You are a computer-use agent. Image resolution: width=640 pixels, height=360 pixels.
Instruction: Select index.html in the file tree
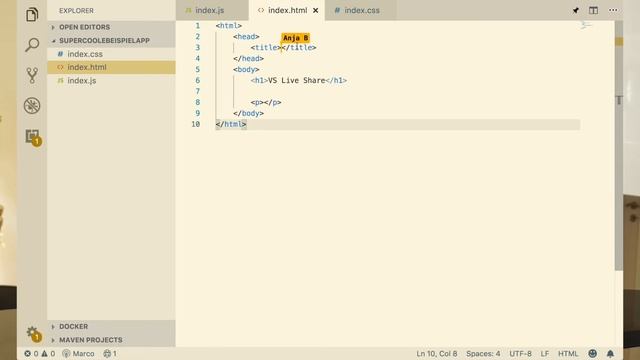tap(111, 67)
